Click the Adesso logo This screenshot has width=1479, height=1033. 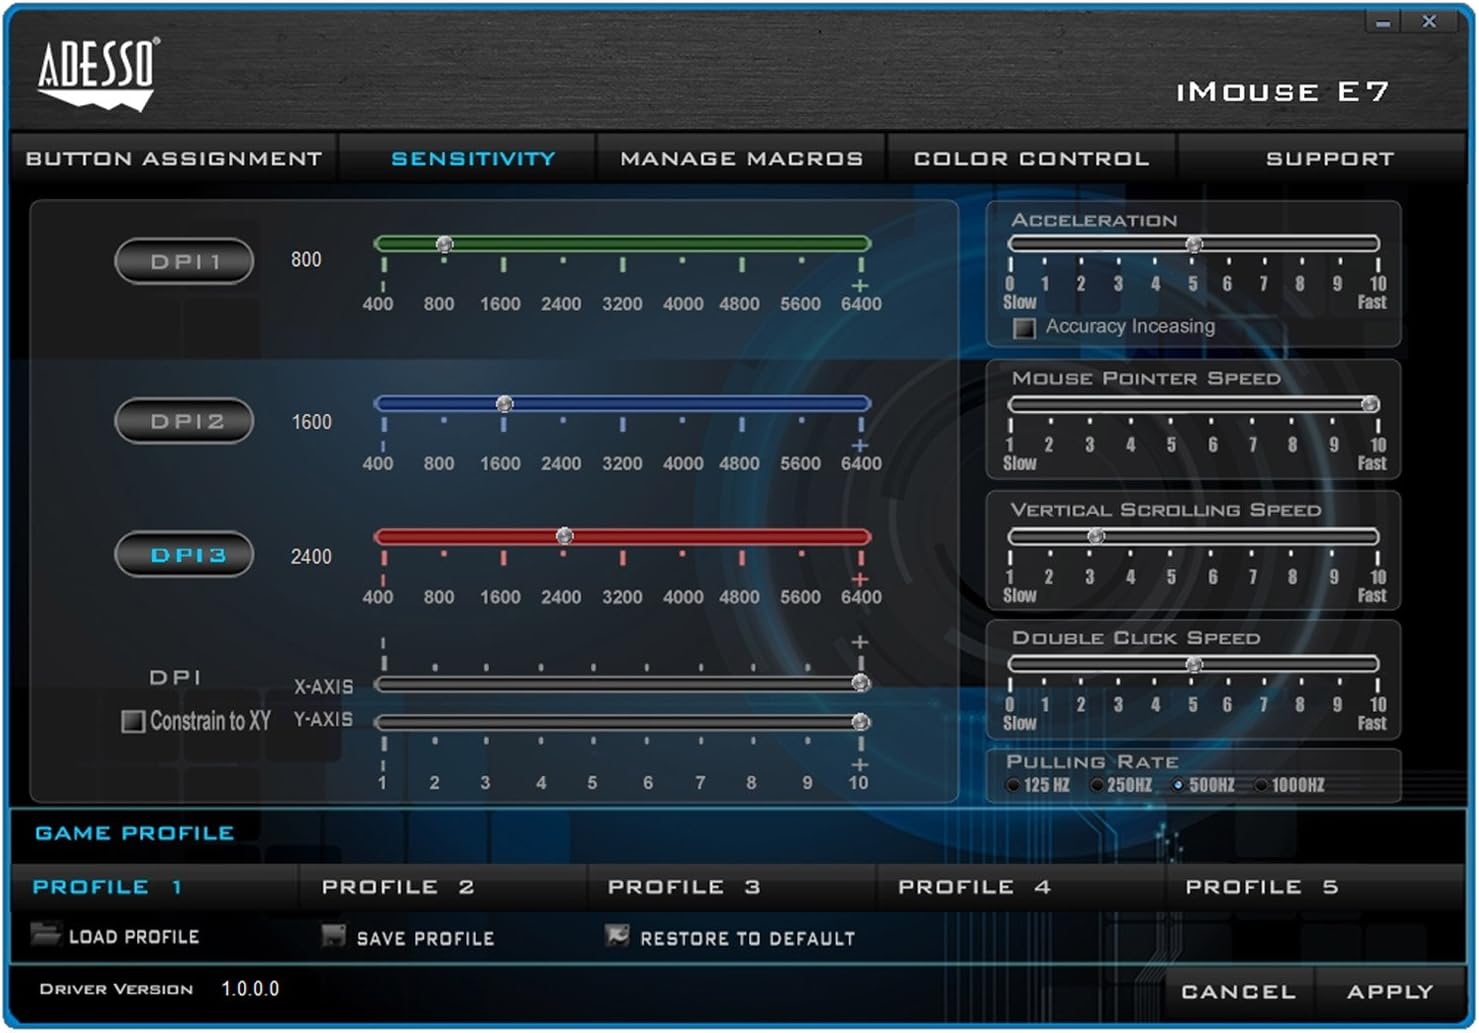(98, 73)
